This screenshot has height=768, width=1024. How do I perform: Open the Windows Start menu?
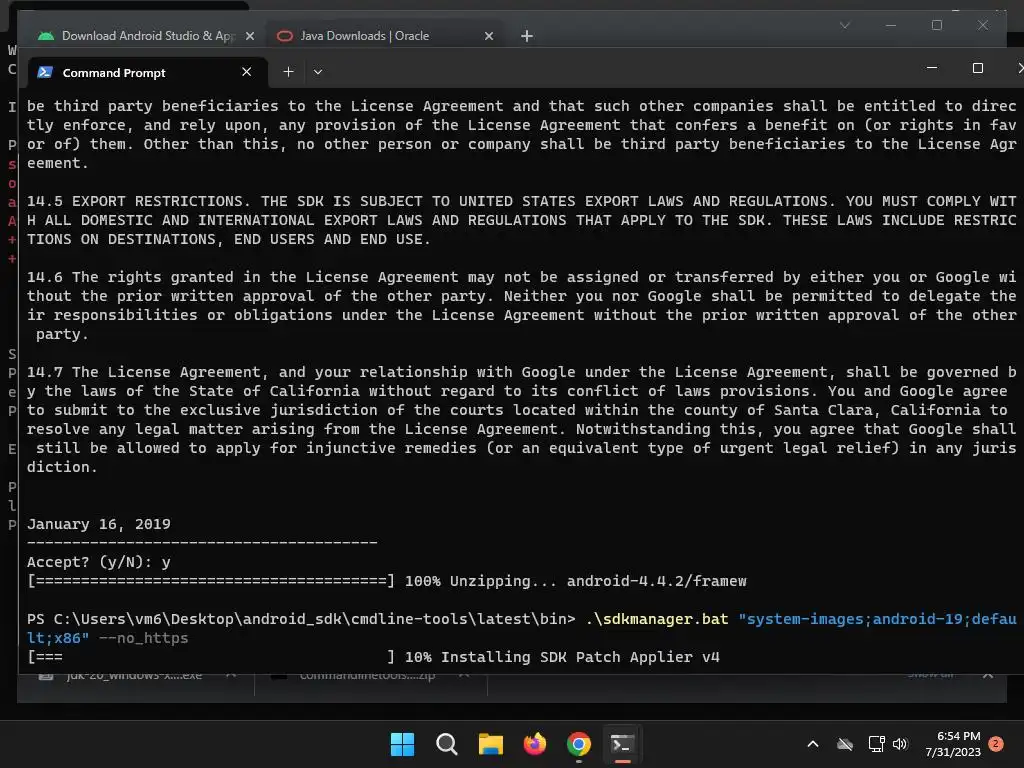click(402, 744)
